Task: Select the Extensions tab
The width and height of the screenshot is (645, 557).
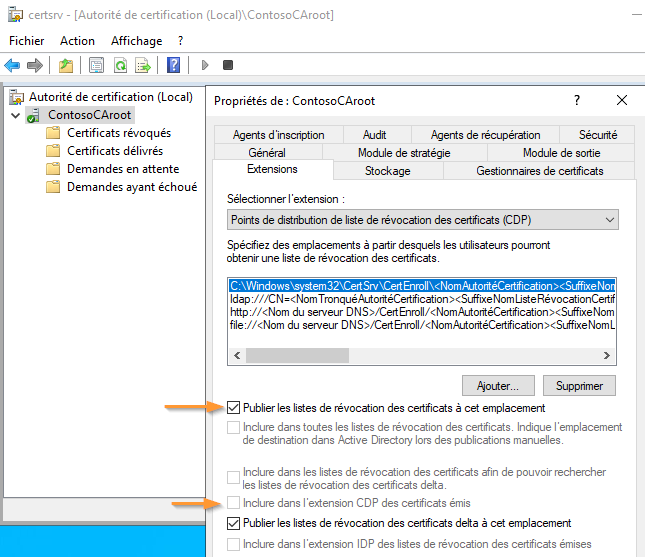Action: pyautogui.click(x=272, y=169)
